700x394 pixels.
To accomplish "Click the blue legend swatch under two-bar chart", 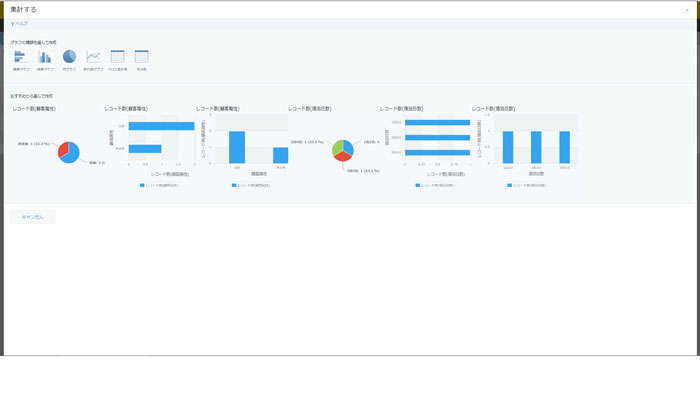I will (x=142, y=185).
